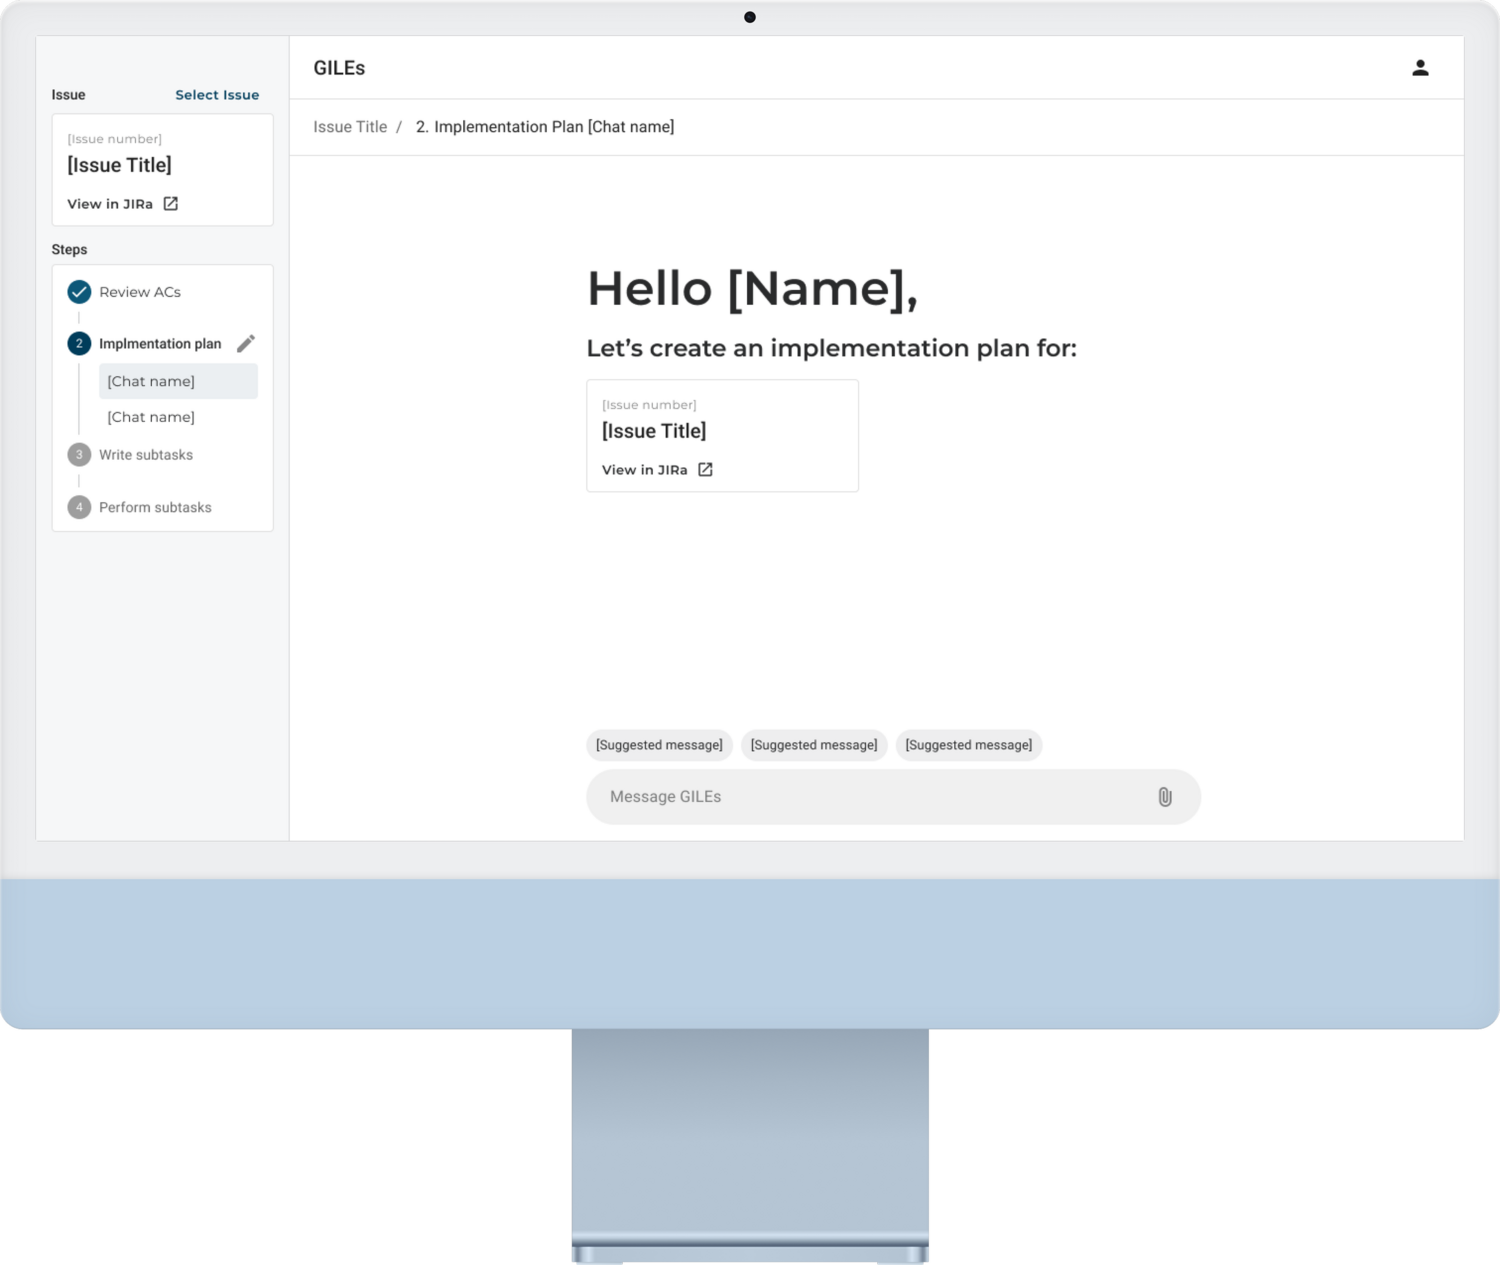Select step 3 number badge

[79, 455]
